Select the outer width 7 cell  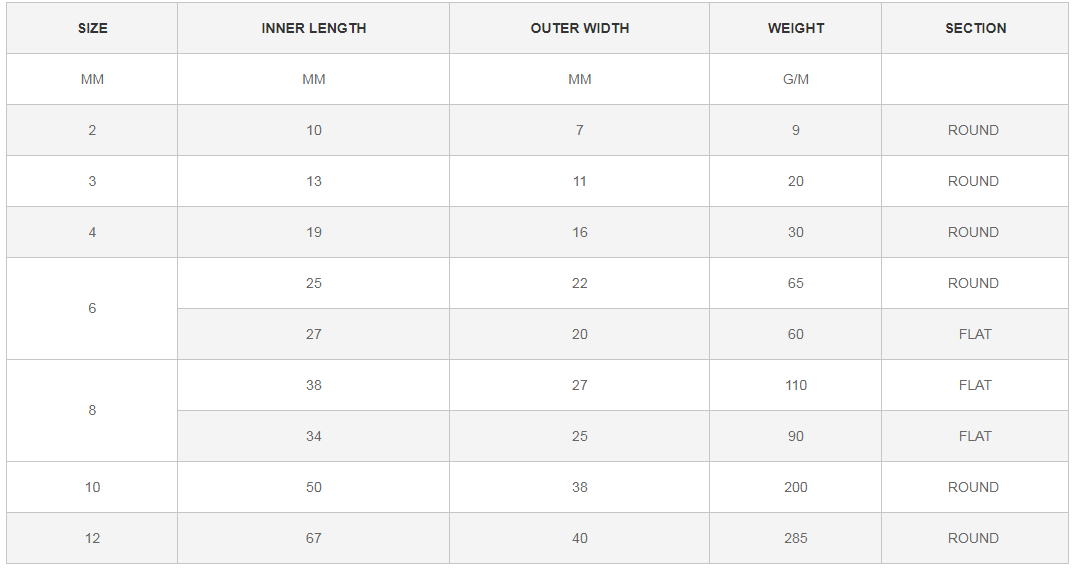tap(580, 130)
